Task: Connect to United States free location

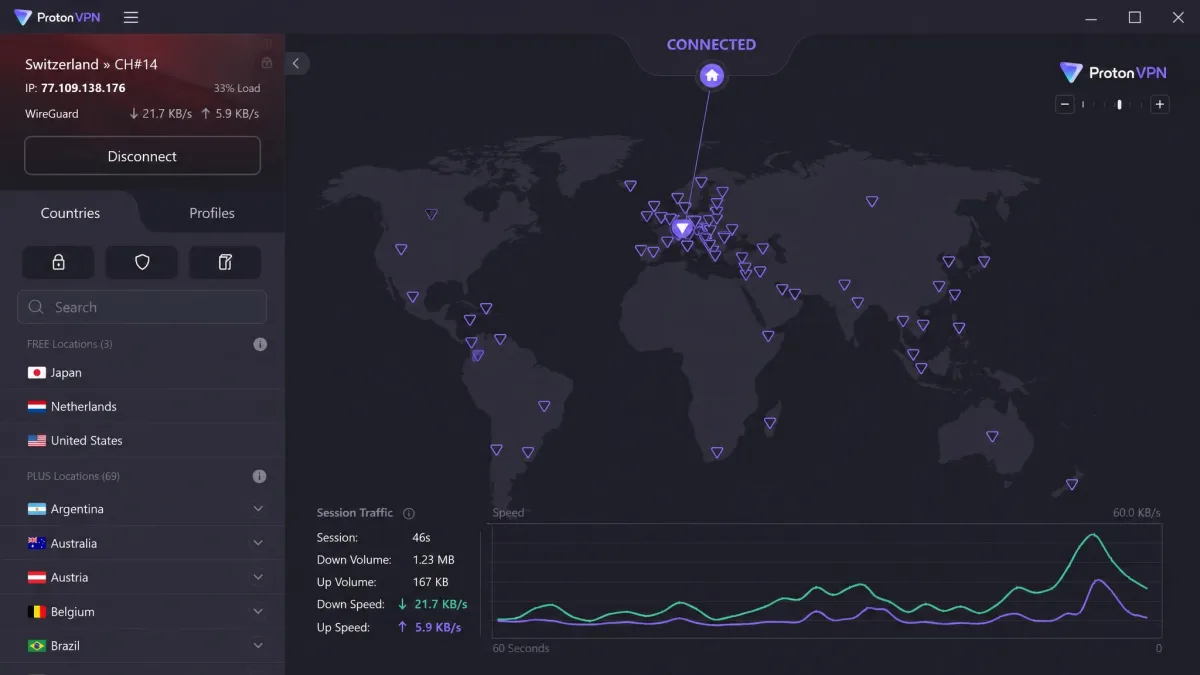Action: coord(142,440)
